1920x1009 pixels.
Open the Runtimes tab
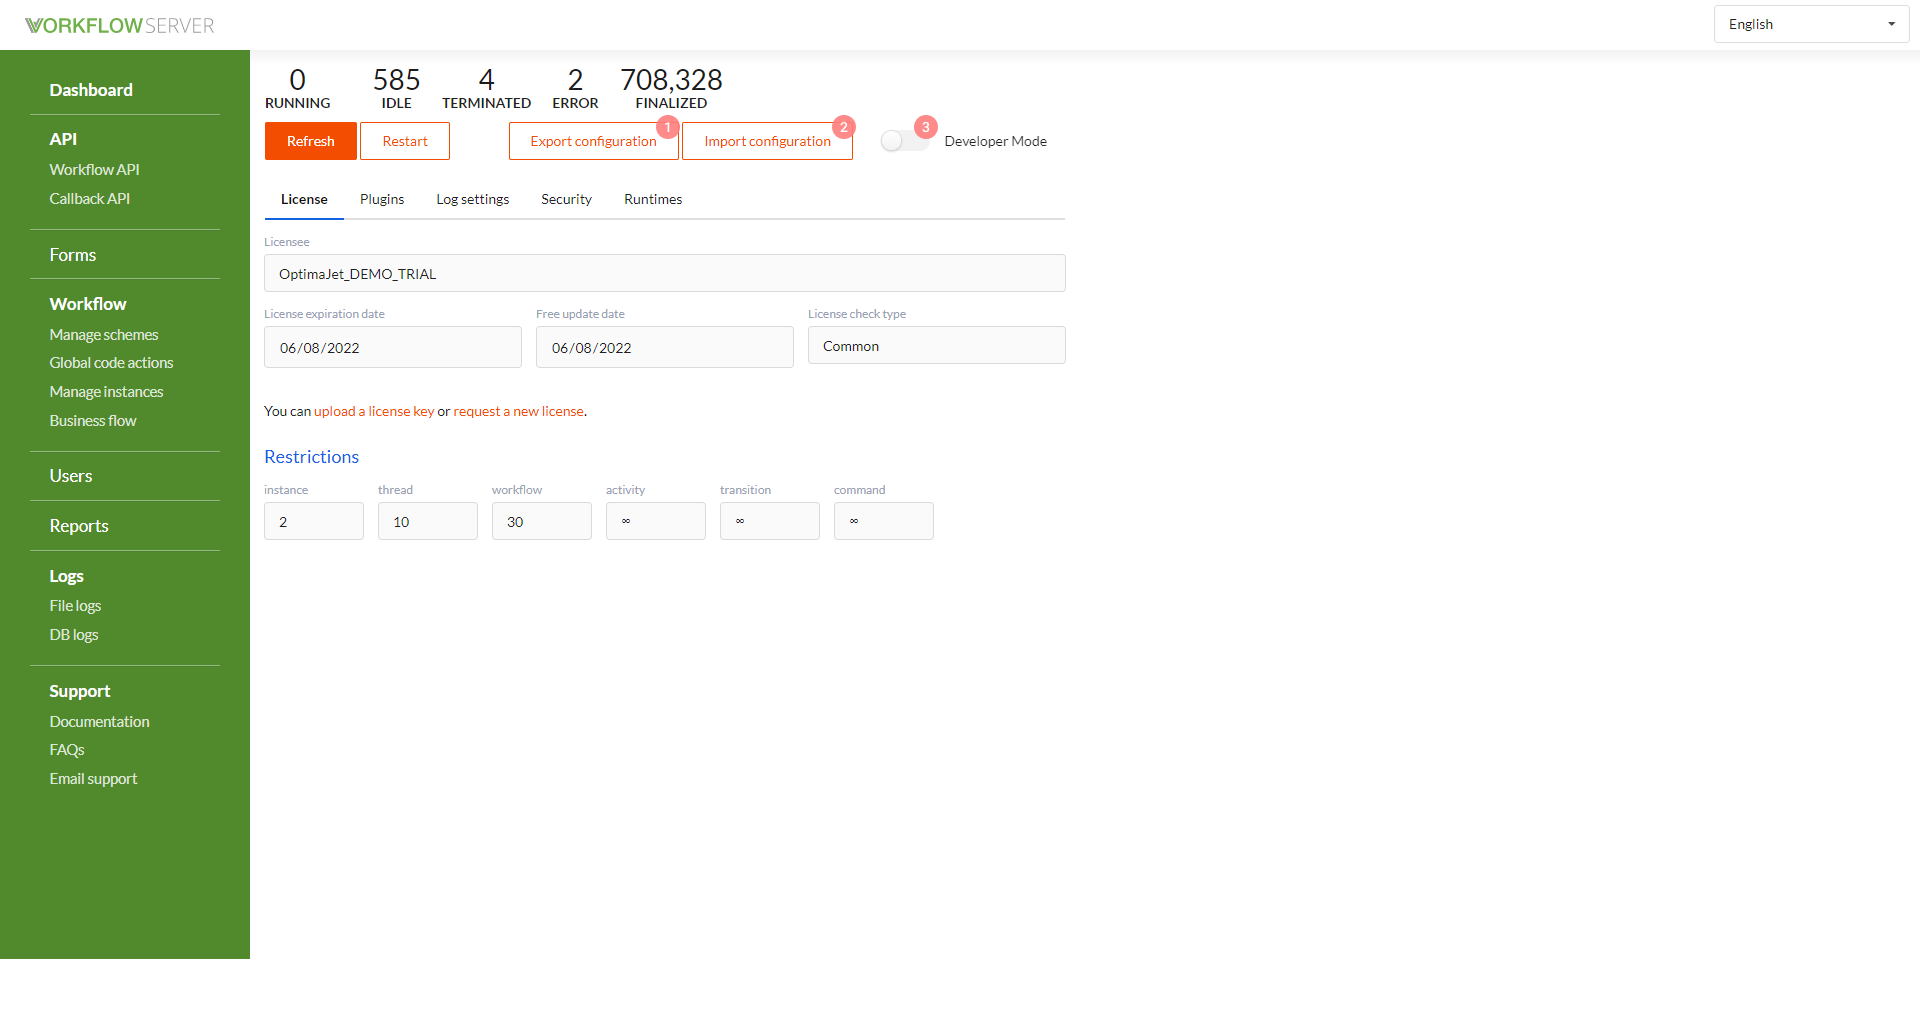[x=653, y=199]
